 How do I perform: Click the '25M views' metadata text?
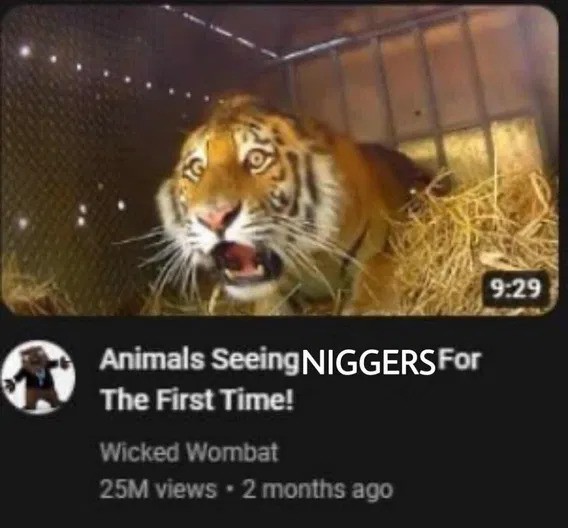coord(158,489)
